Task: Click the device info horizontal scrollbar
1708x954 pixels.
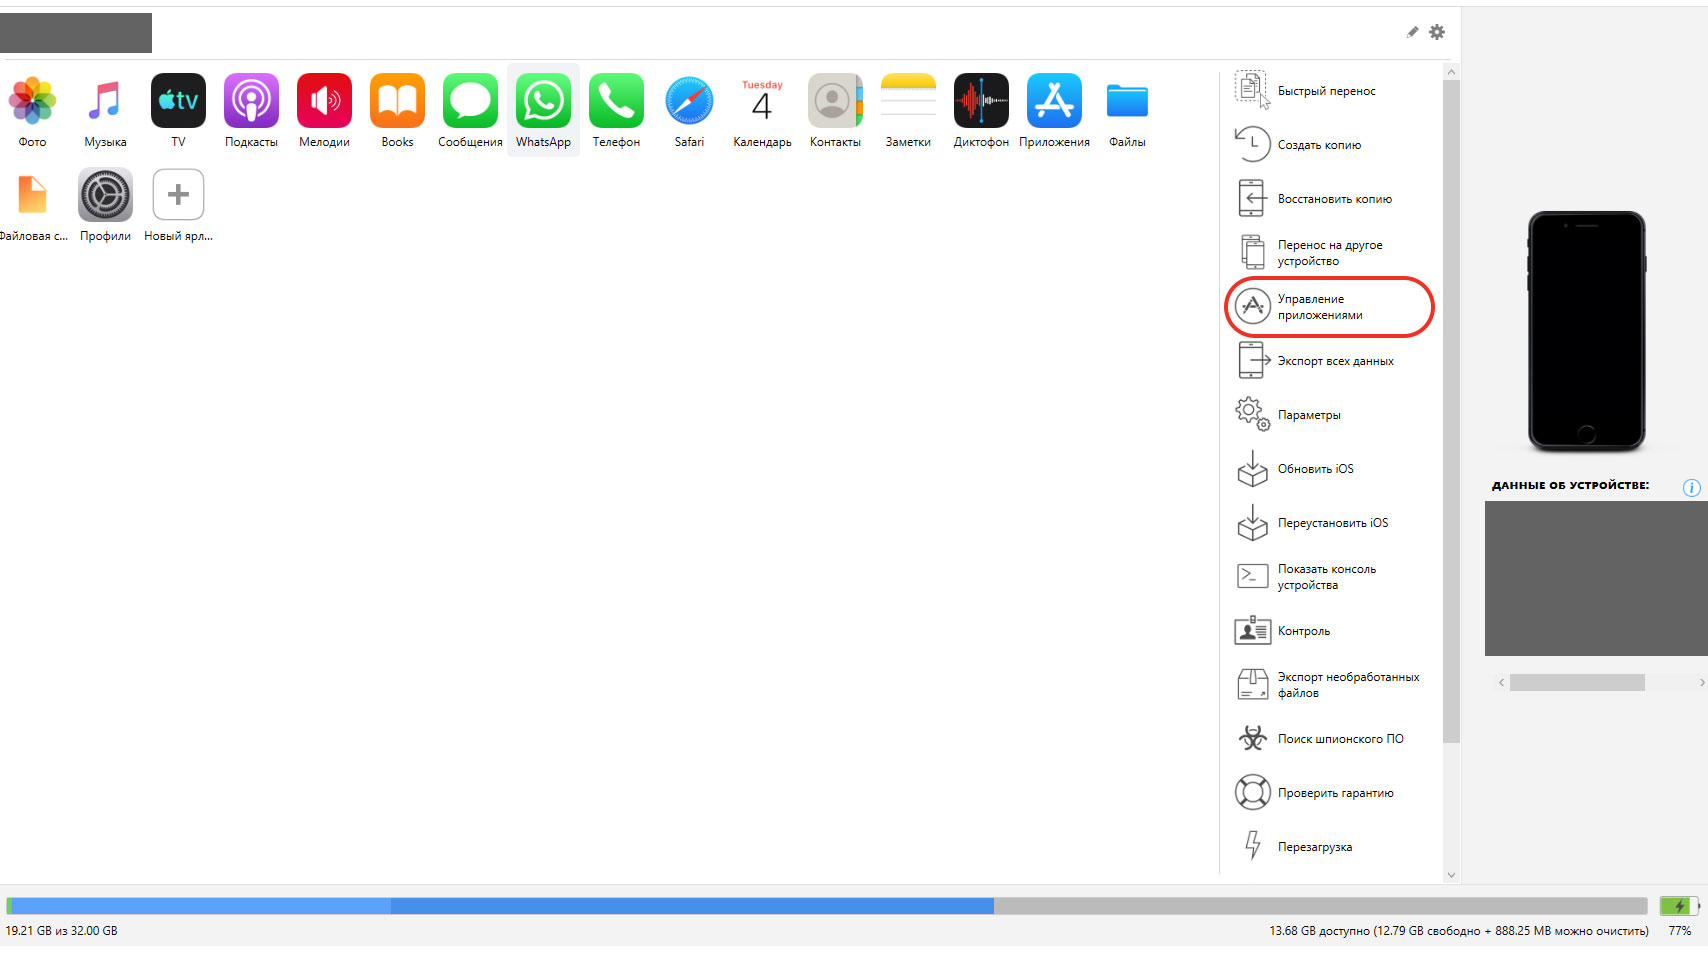Action: click(x=1577, y=682)
